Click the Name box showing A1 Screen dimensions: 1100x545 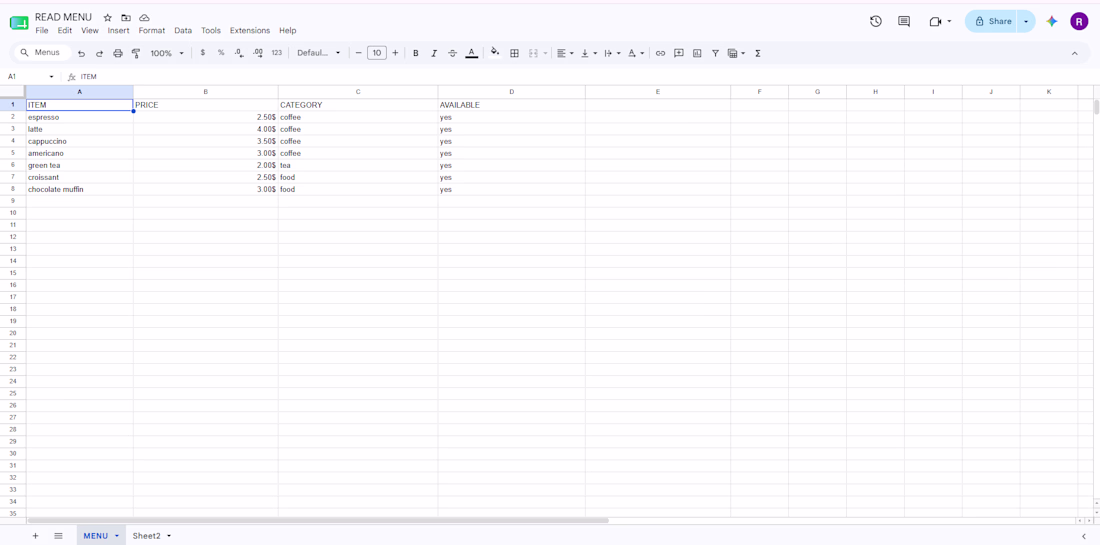[29, 76]
